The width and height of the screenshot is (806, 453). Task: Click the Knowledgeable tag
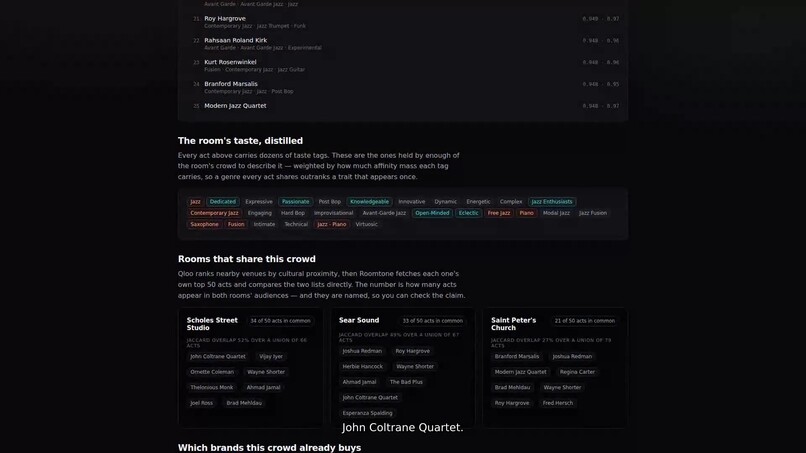(x=369, y=202)
